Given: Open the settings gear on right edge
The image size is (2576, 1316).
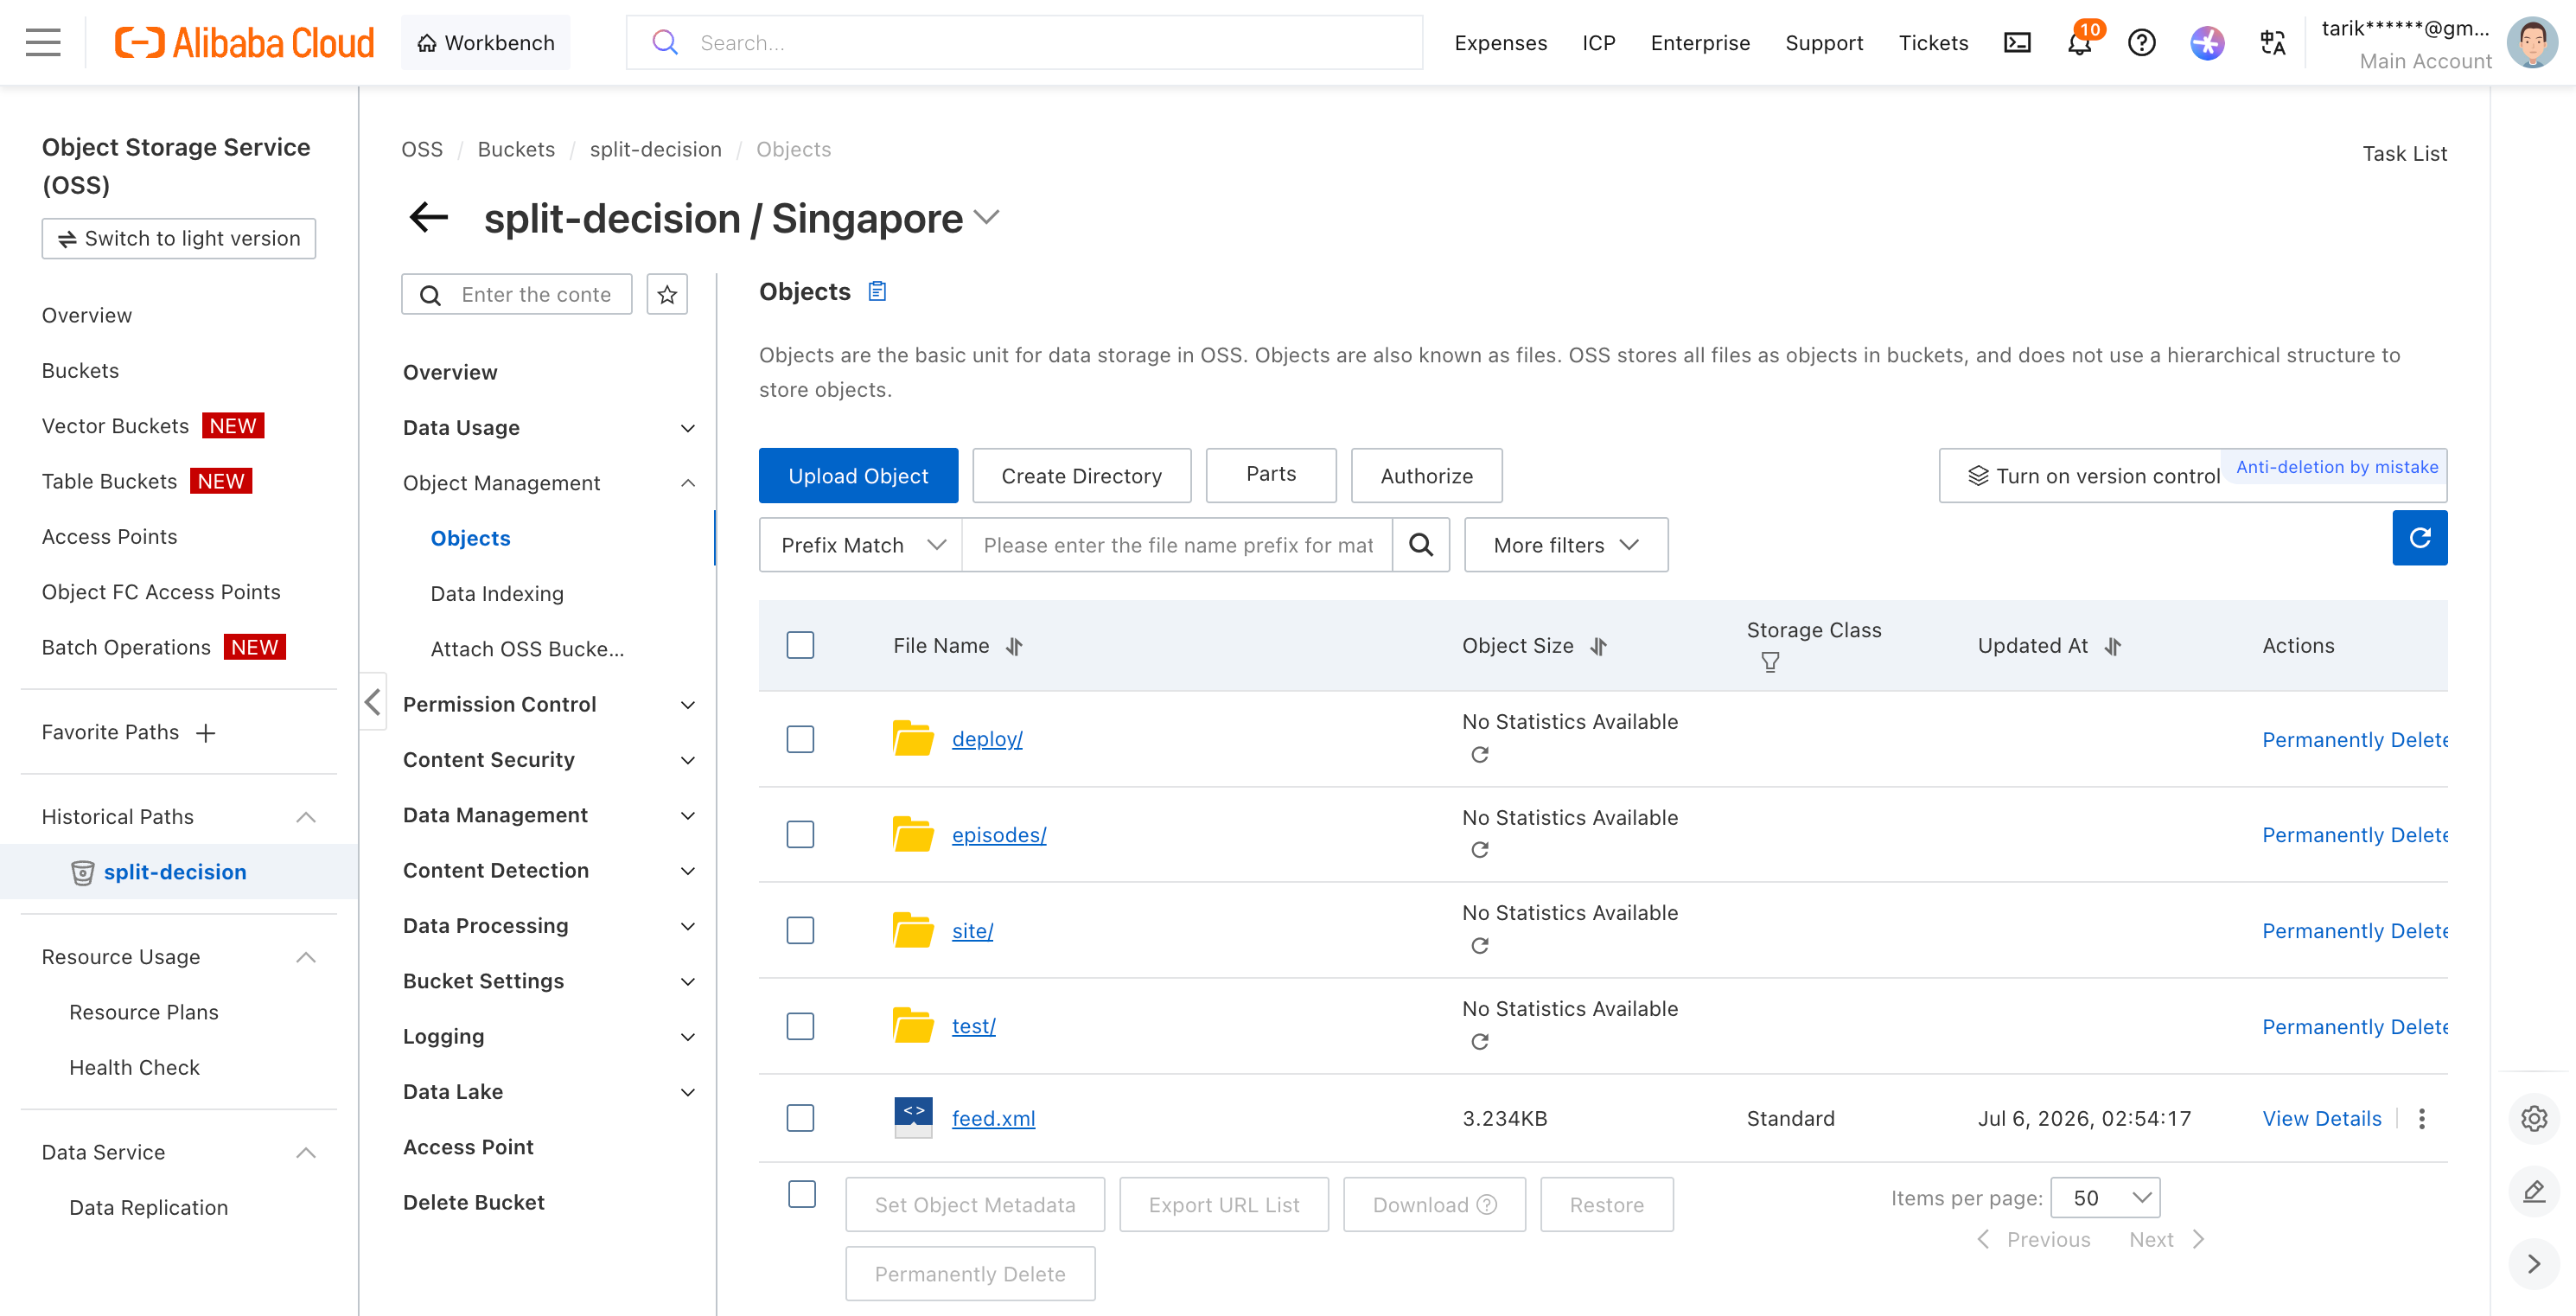Looking at the screenshot, I should [2533, 1117].
